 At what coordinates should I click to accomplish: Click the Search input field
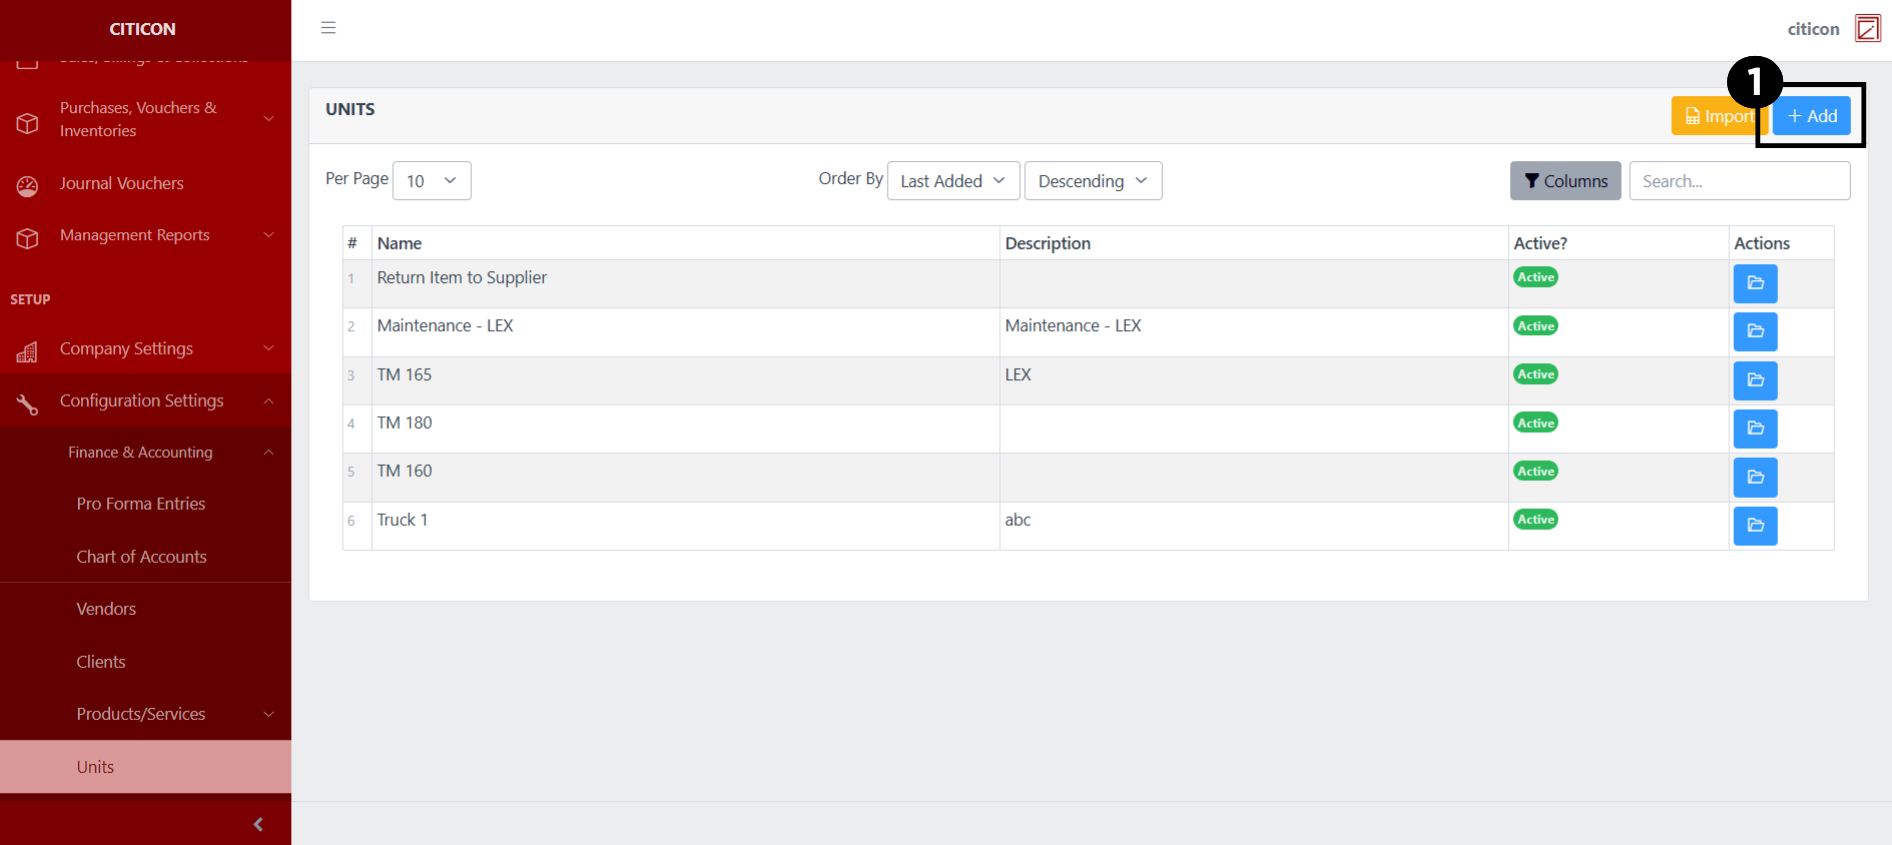click(1738, 181)
